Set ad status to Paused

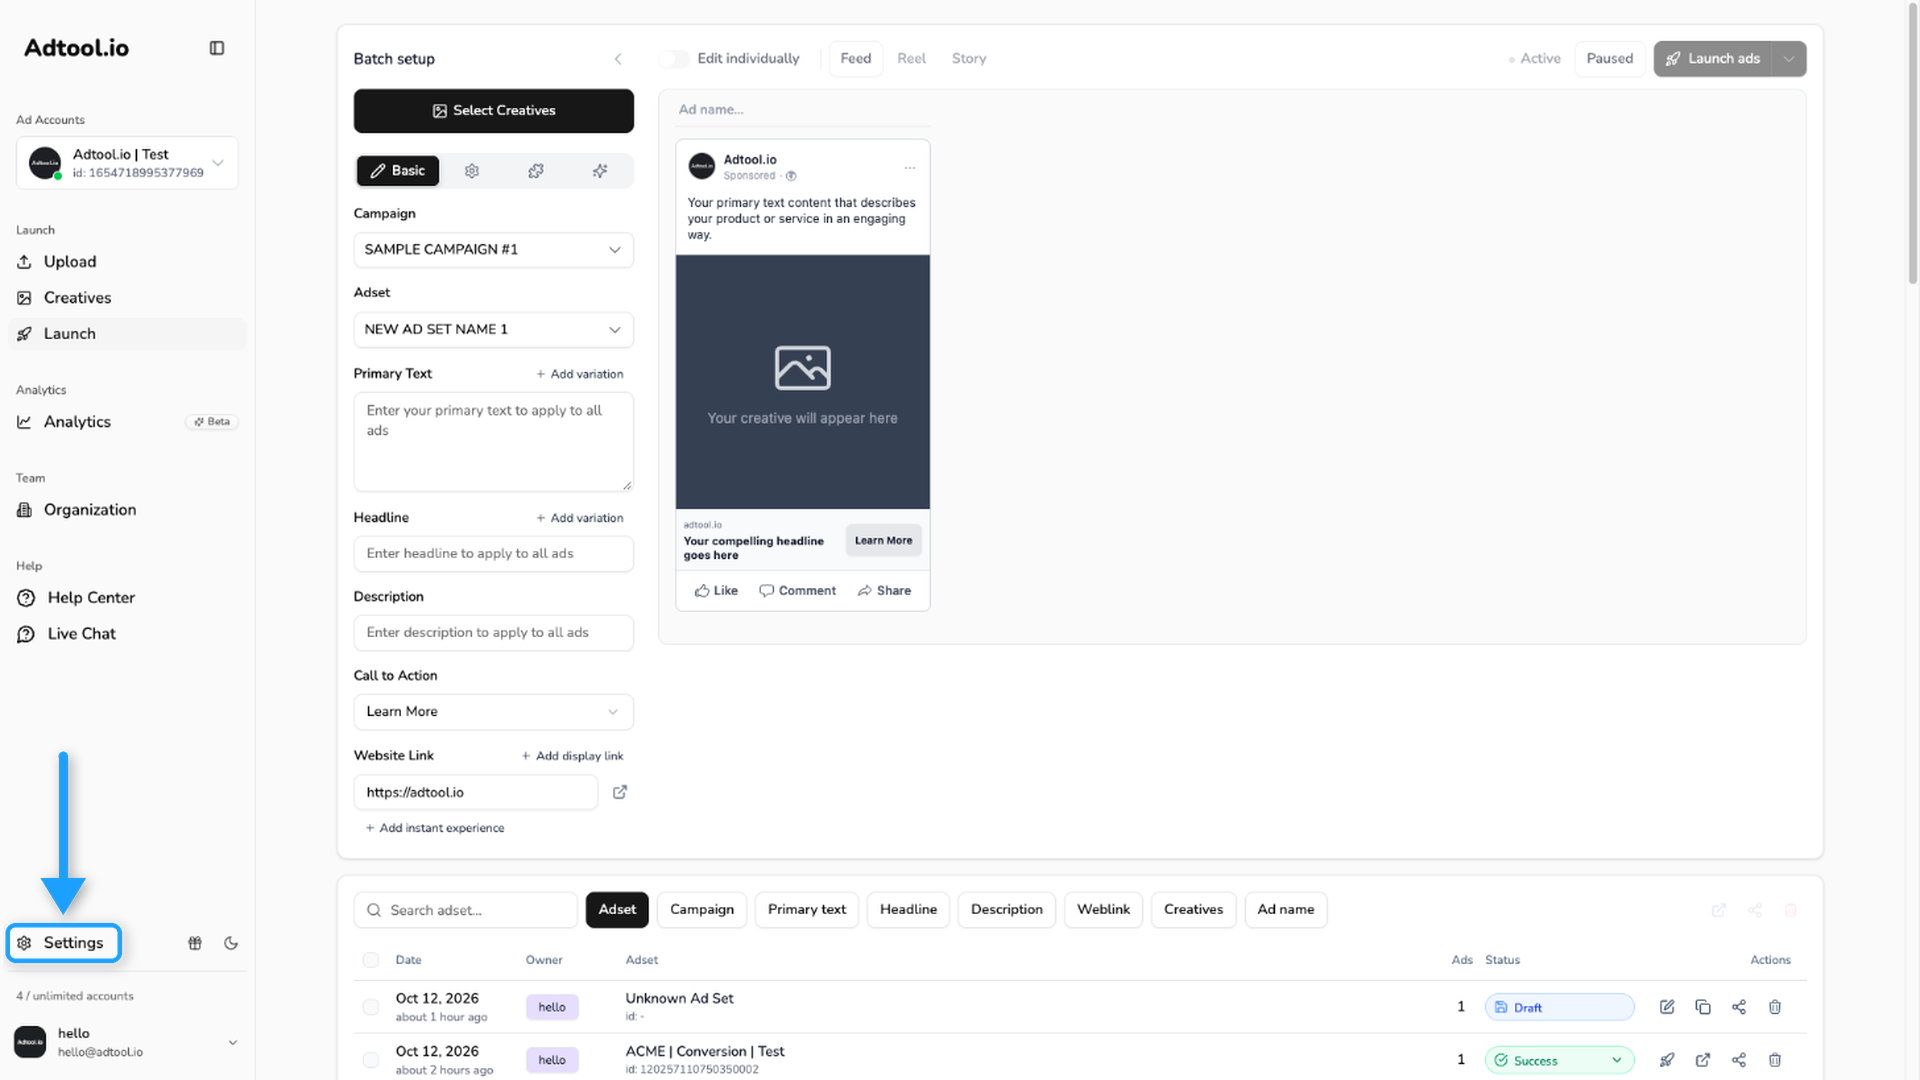click(x=1610, y=59)
